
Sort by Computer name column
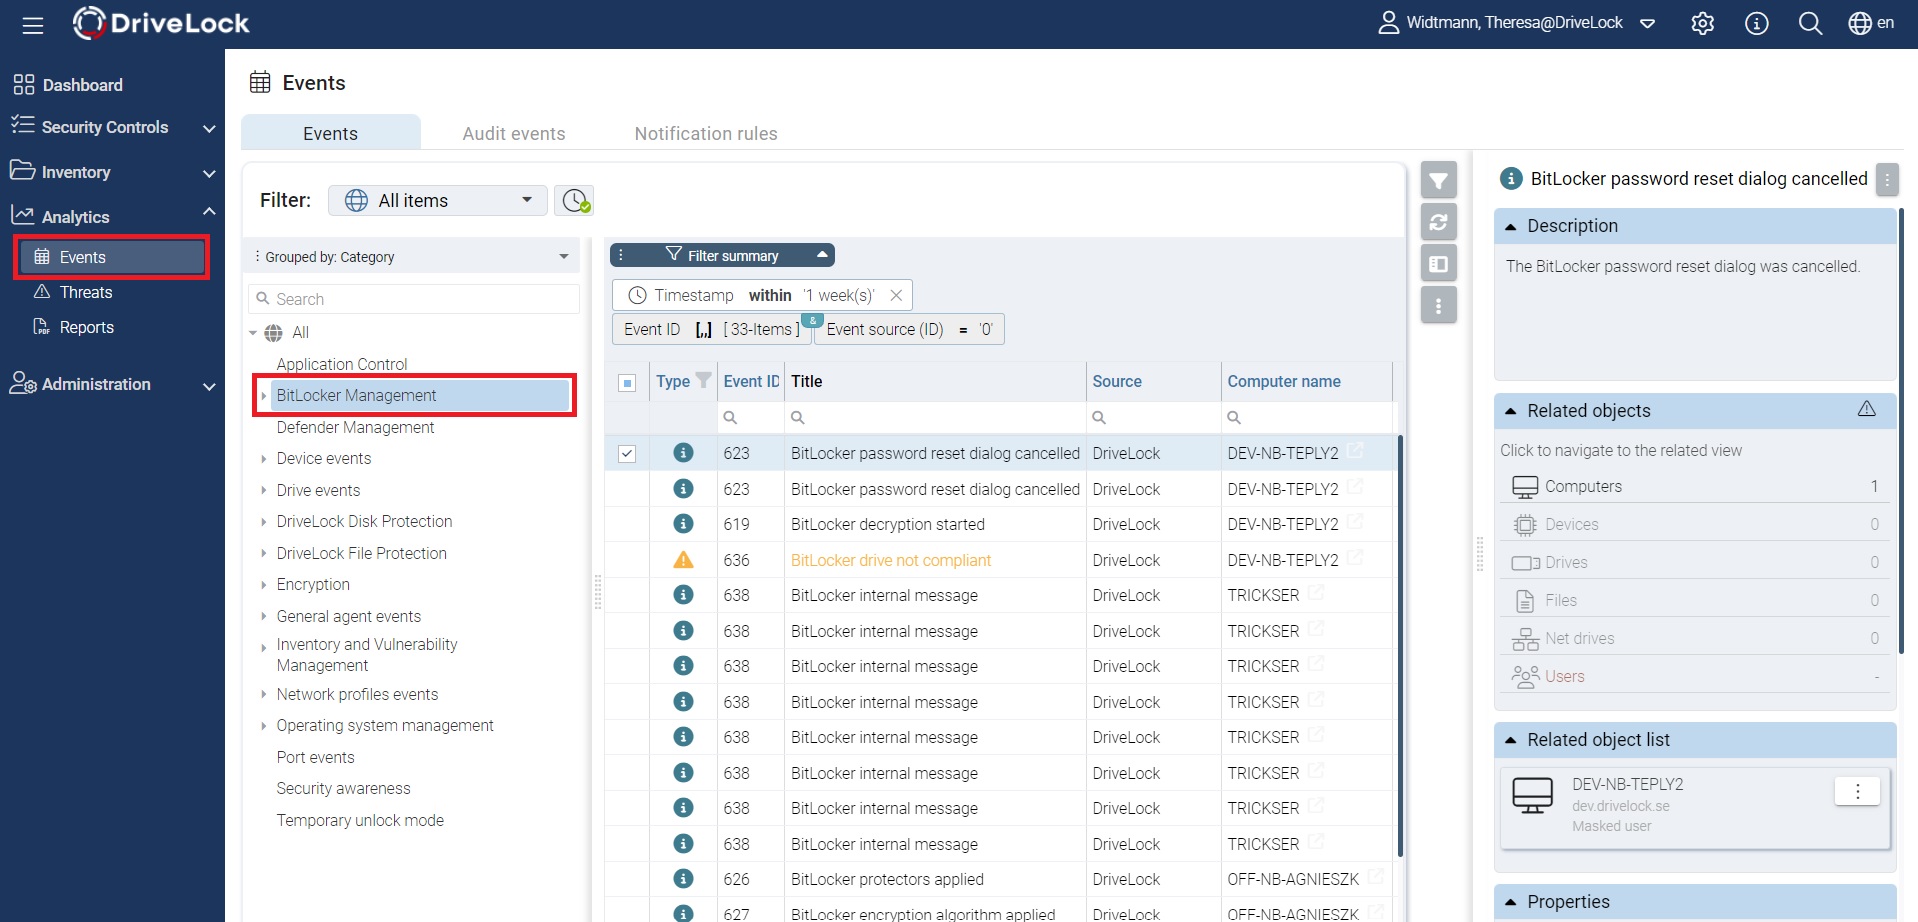point(1284,381)
